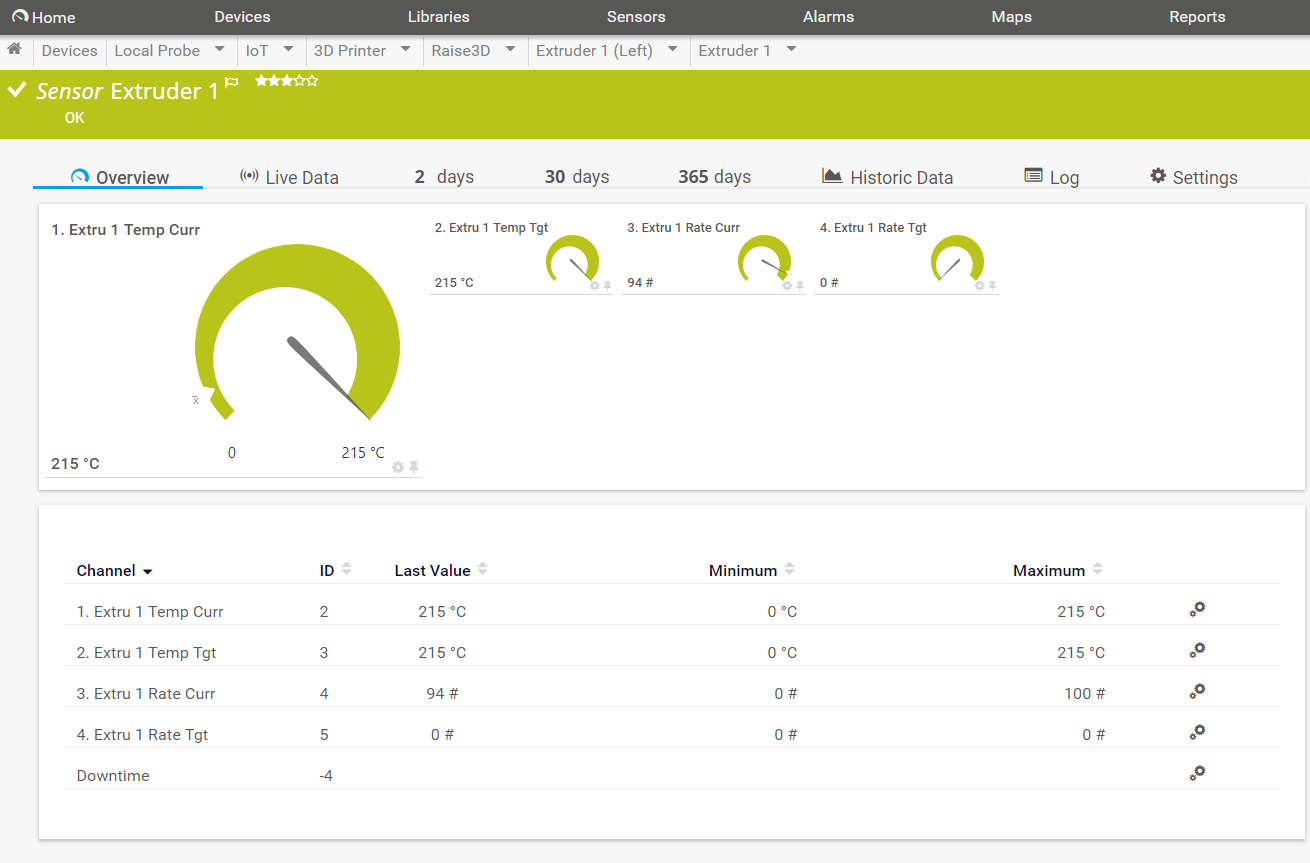1310x863 pixels.
Task: Sort table by Minimum column
Action: (x=752, y=570)
